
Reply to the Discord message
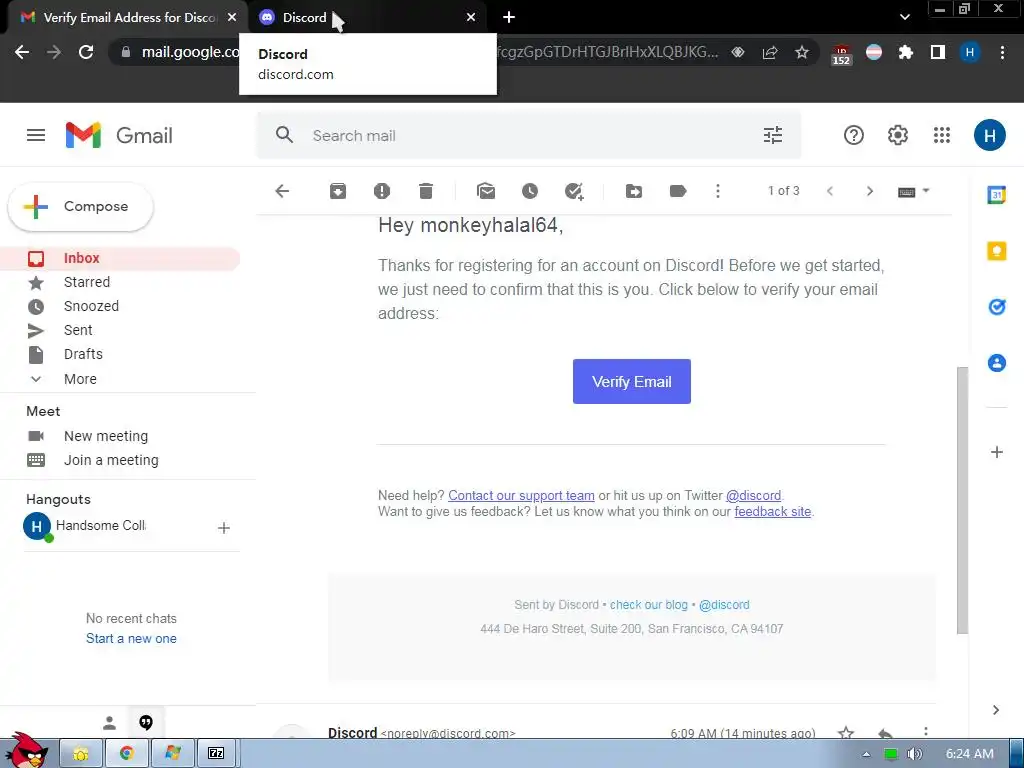[x=886, y=733]
